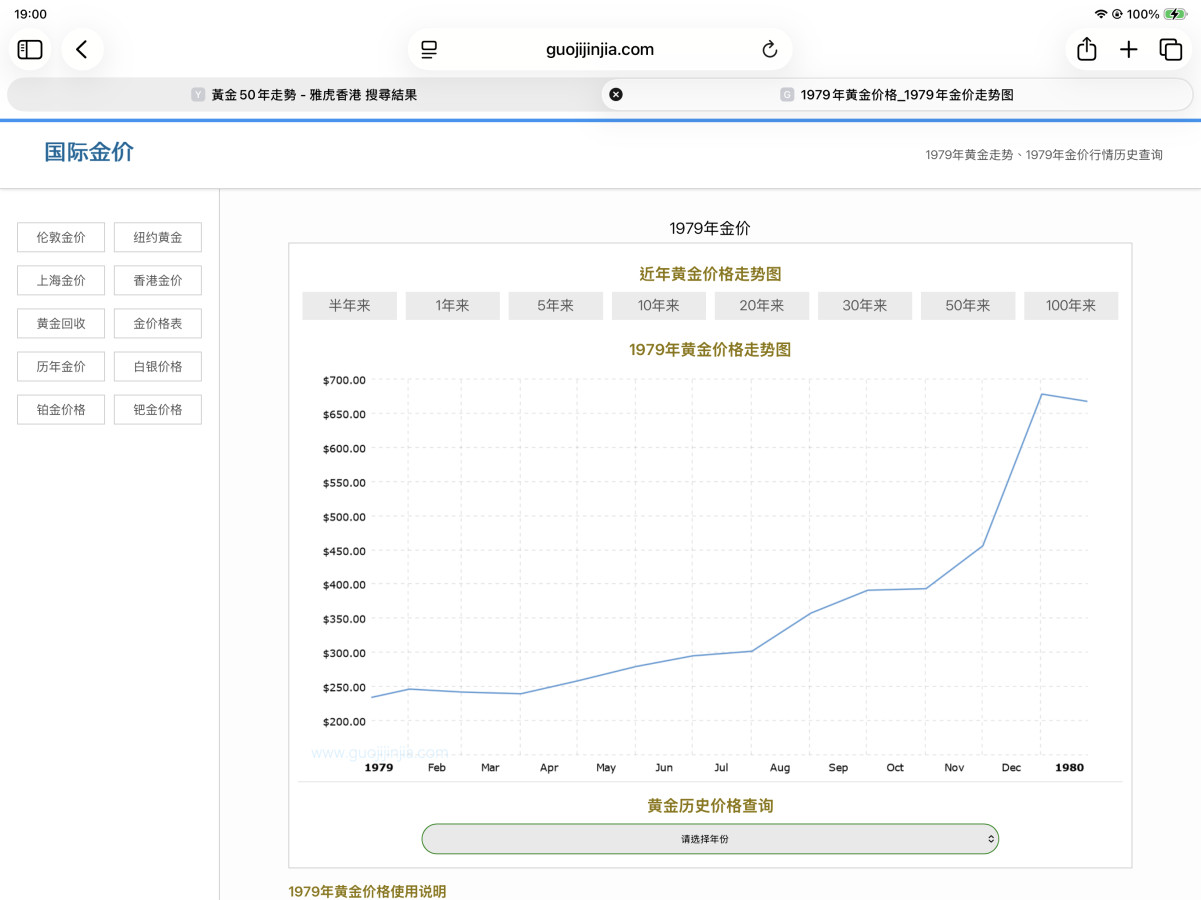This screenshot has height=900, width=1201.
Task: Switch to the 黃金50年走勢 tab
Action: pyautogui.click(x=304, y=94)
